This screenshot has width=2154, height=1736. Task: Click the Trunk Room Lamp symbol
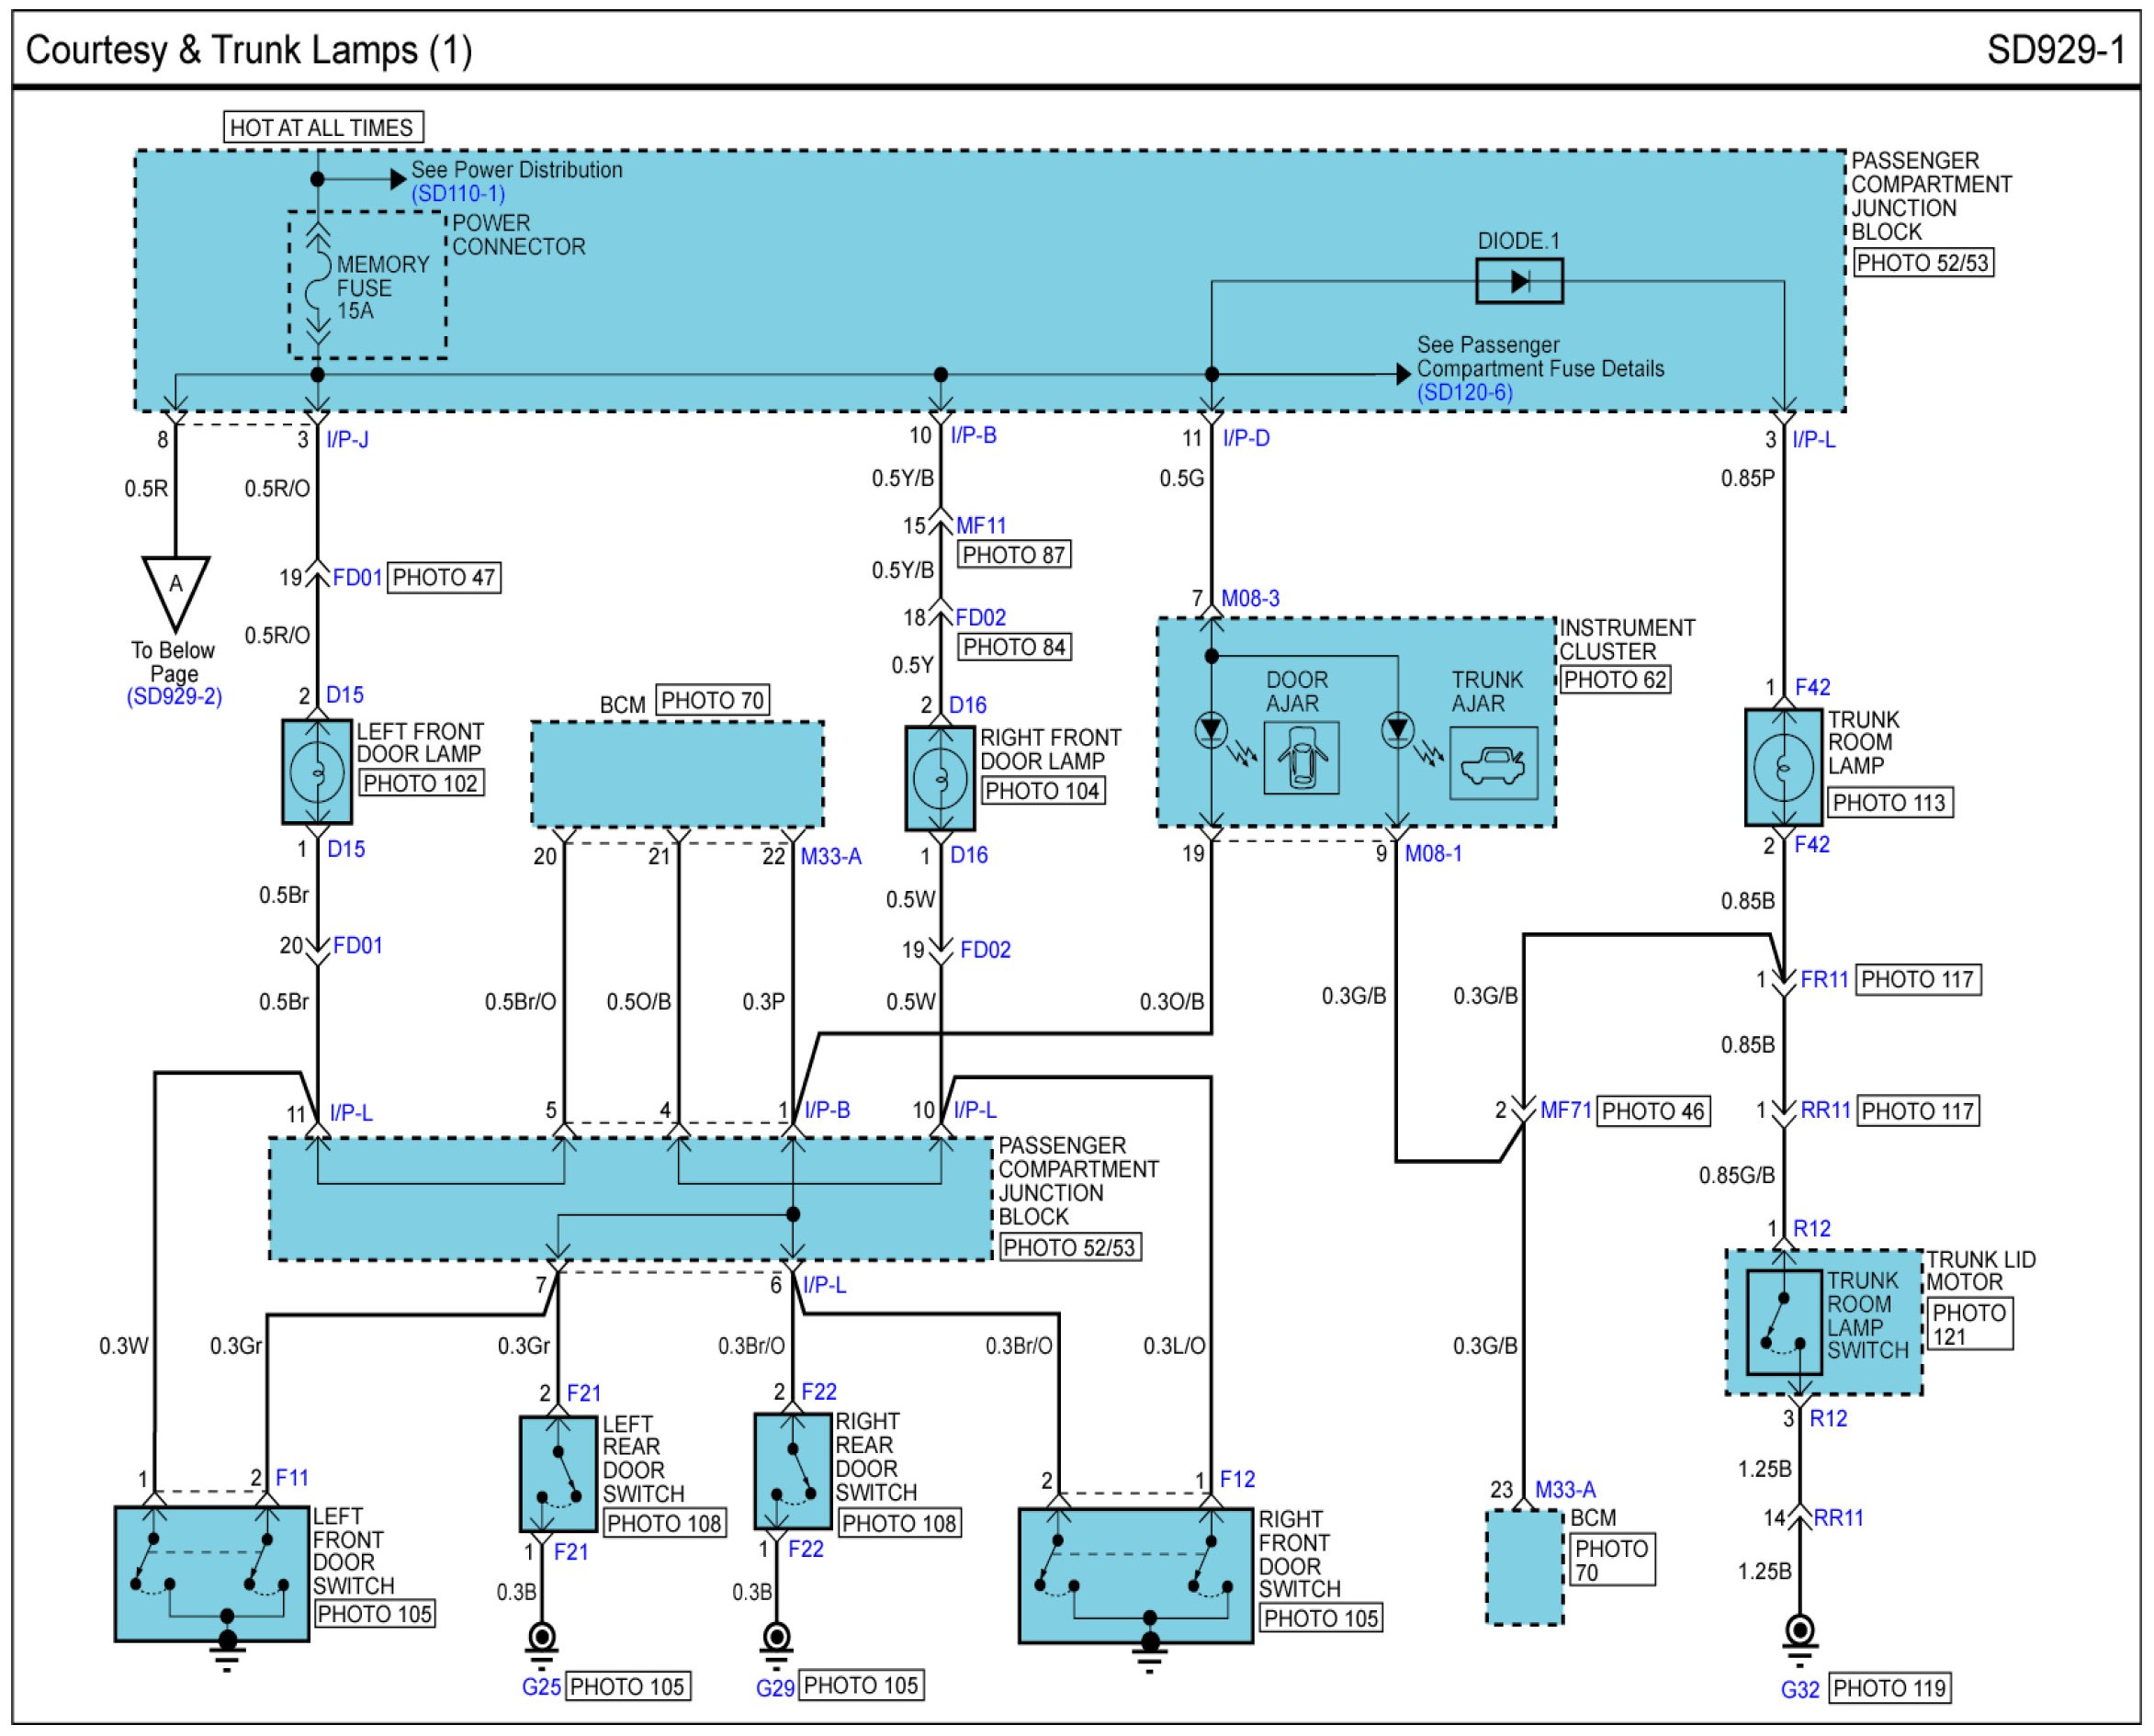(1783, 767)
